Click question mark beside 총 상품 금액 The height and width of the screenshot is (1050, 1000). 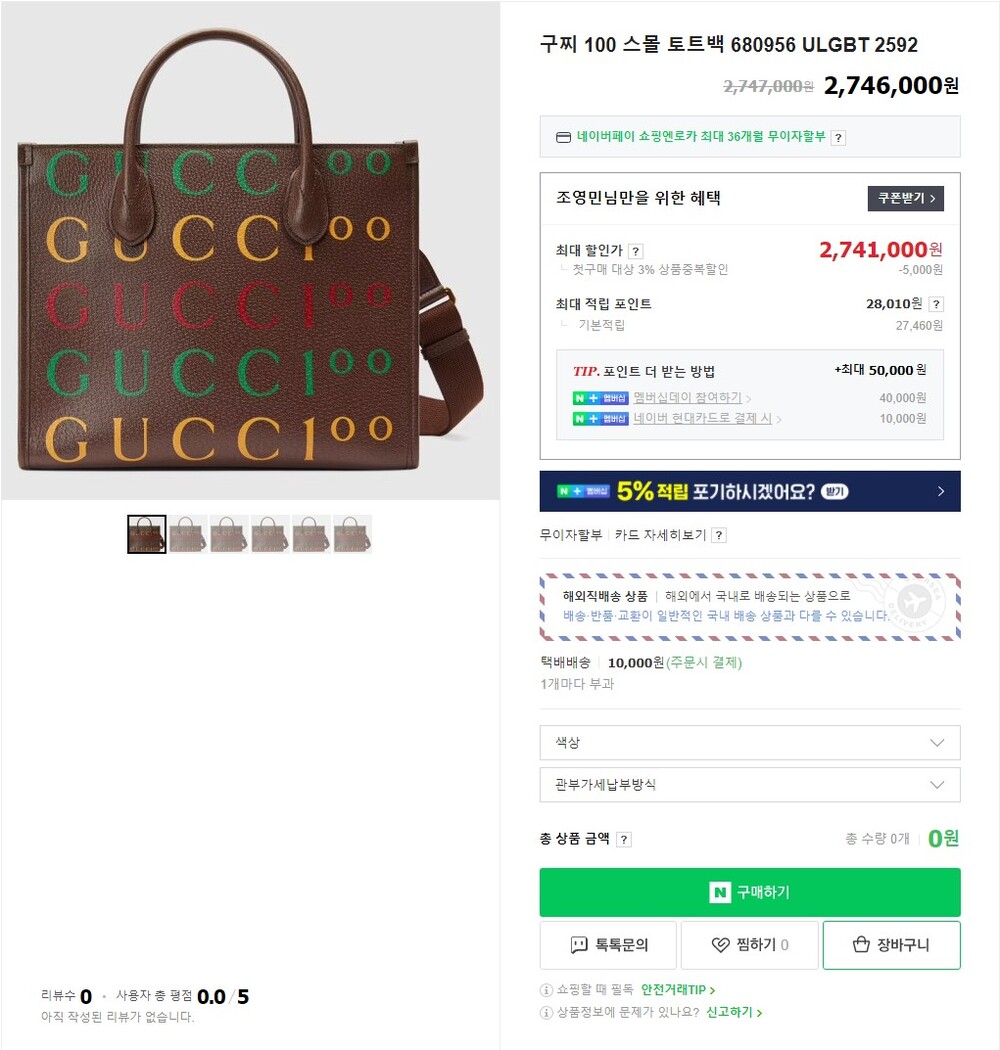[624, 839]
